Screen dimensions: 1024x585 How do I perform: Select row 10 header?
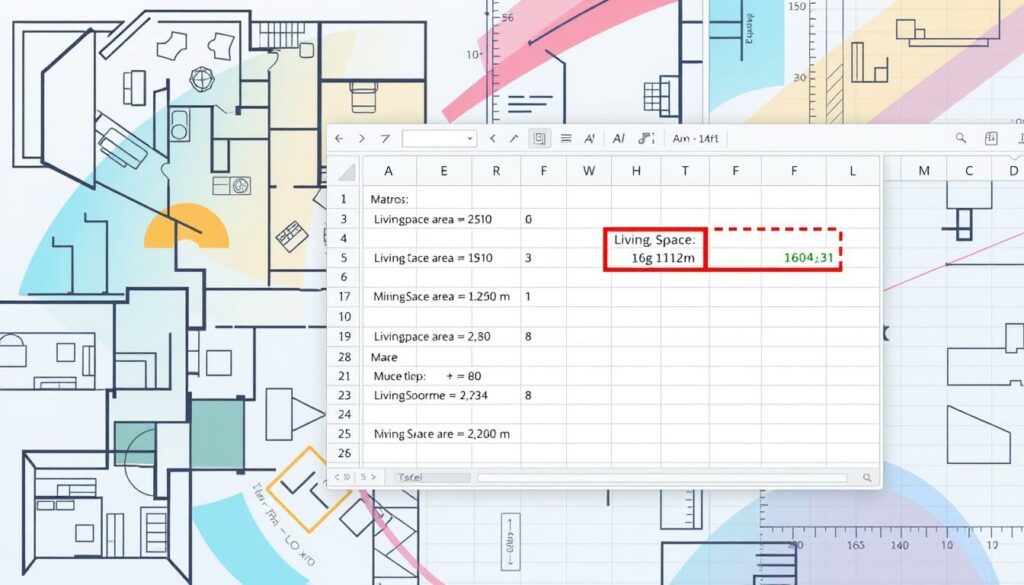[x=344, y=317]
